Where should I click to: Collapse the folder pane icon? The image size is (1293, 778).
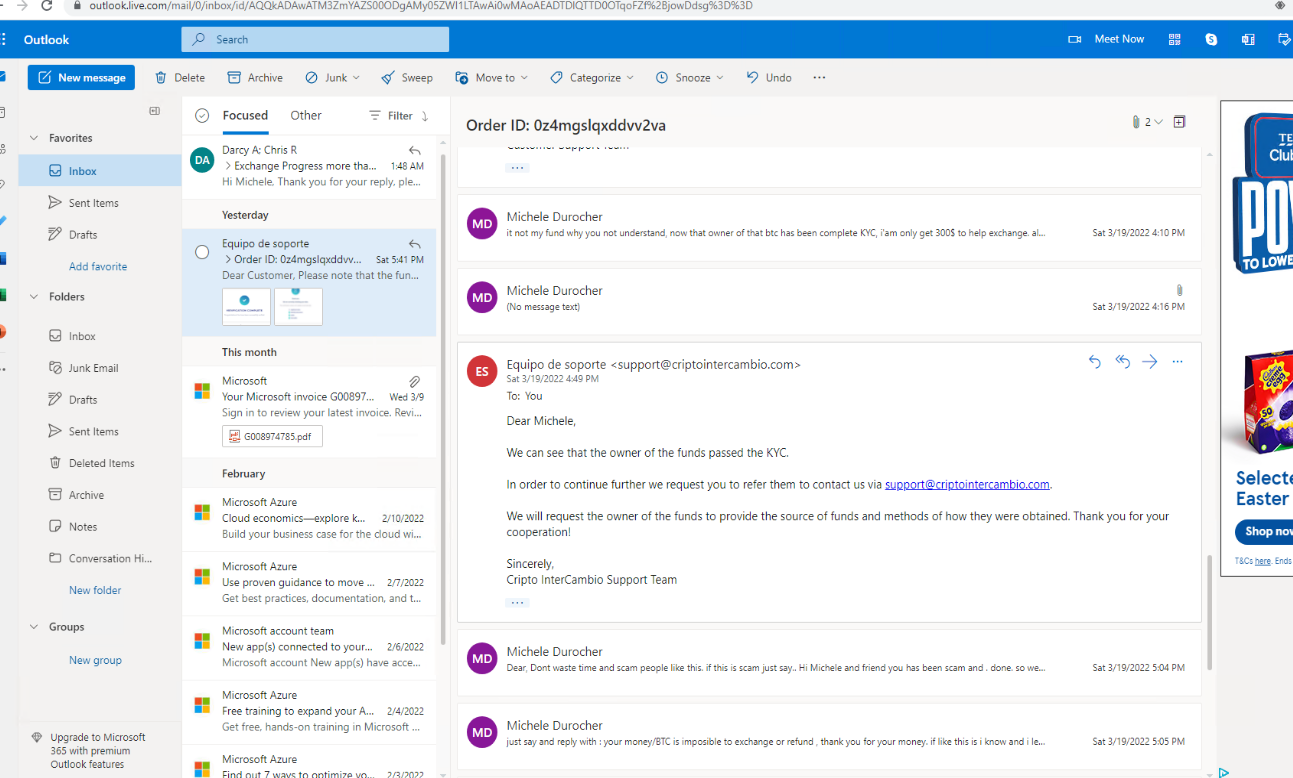click(155, 111)
